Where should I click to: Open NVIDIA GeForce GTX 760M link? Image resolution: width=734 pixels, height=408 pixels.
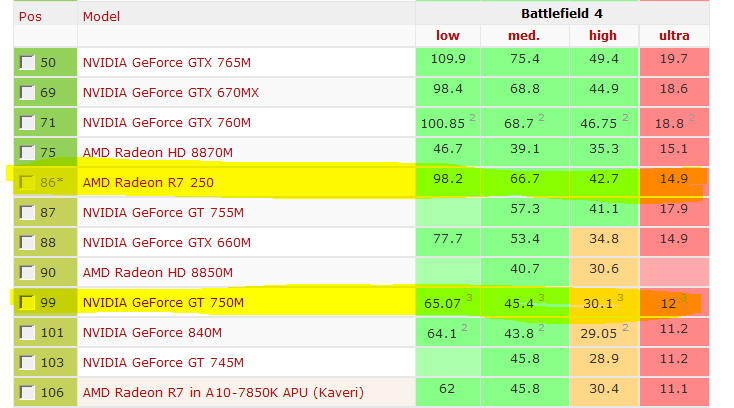pos(167,123)
